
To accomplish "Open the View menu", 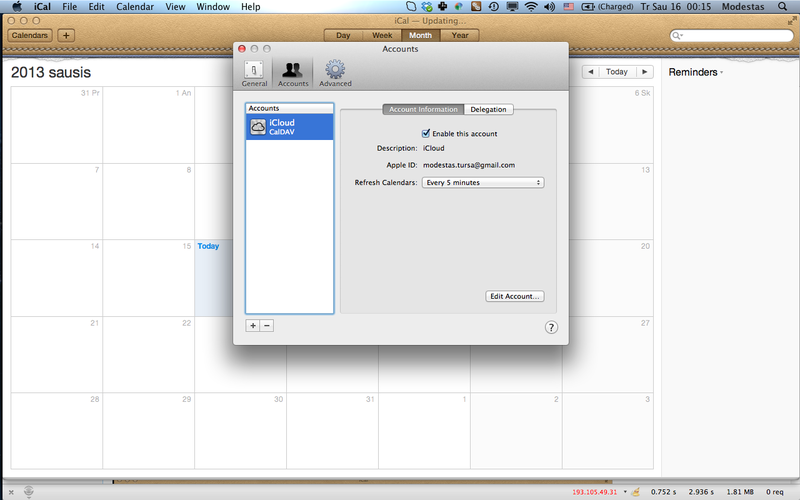I will [x=175, y=7].
